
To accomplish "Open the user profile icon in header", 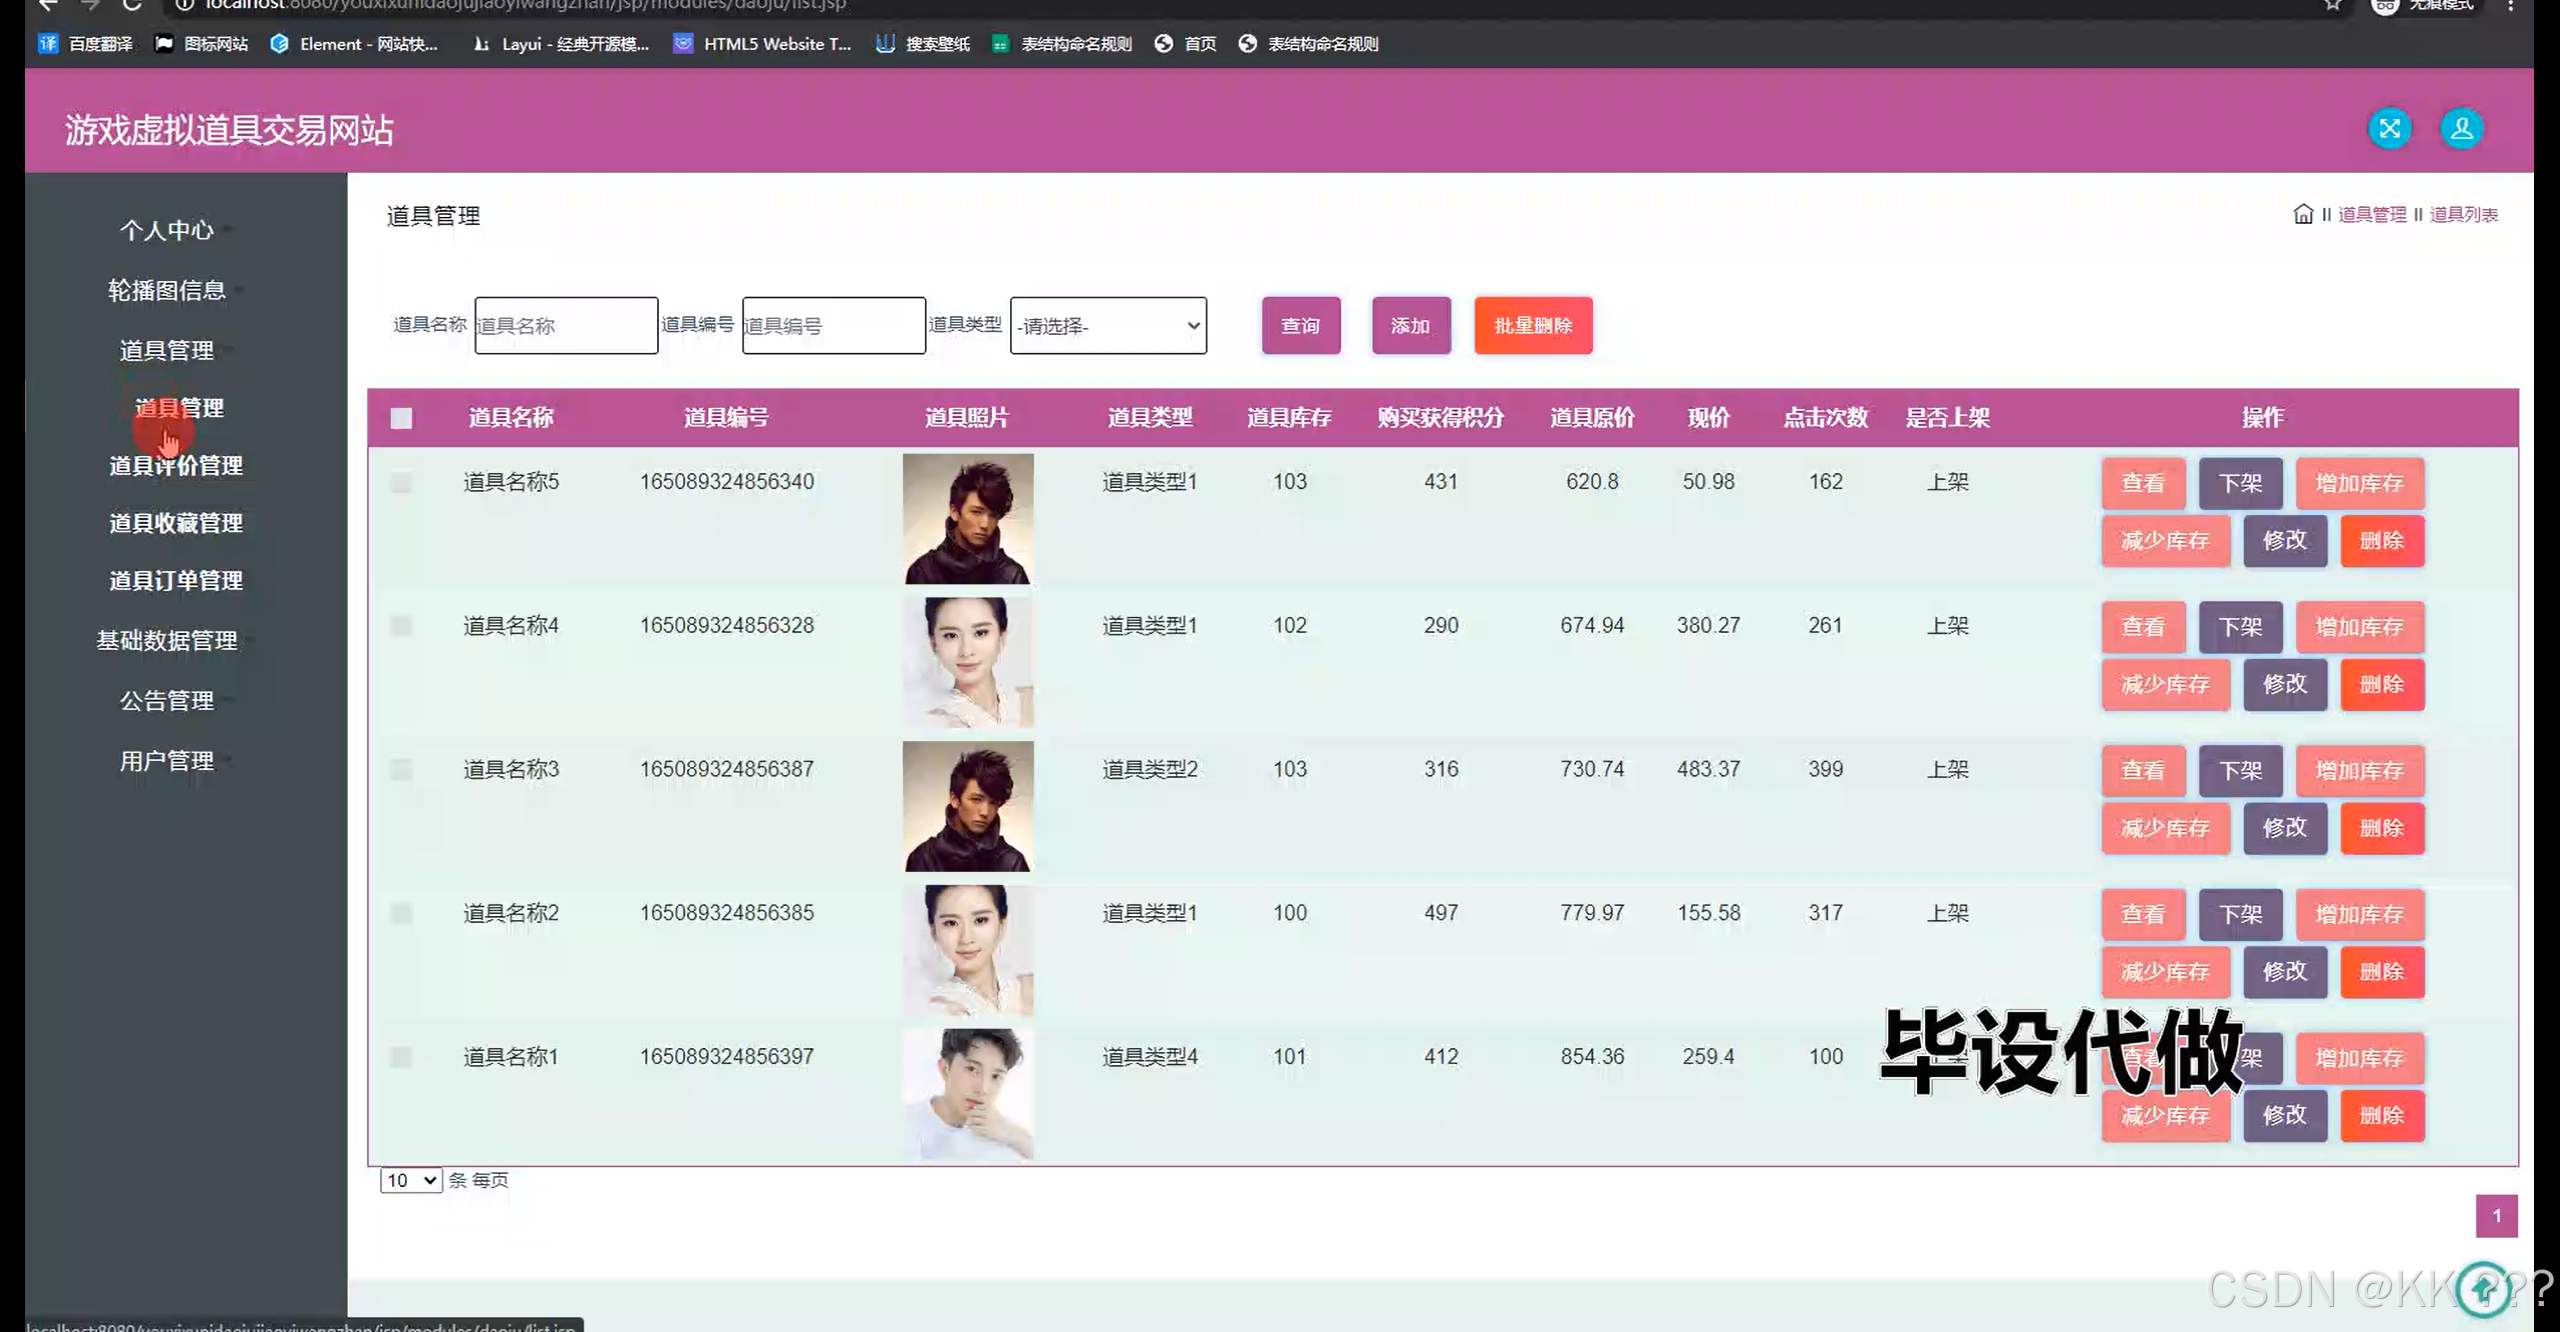I will pos(2461,129).
